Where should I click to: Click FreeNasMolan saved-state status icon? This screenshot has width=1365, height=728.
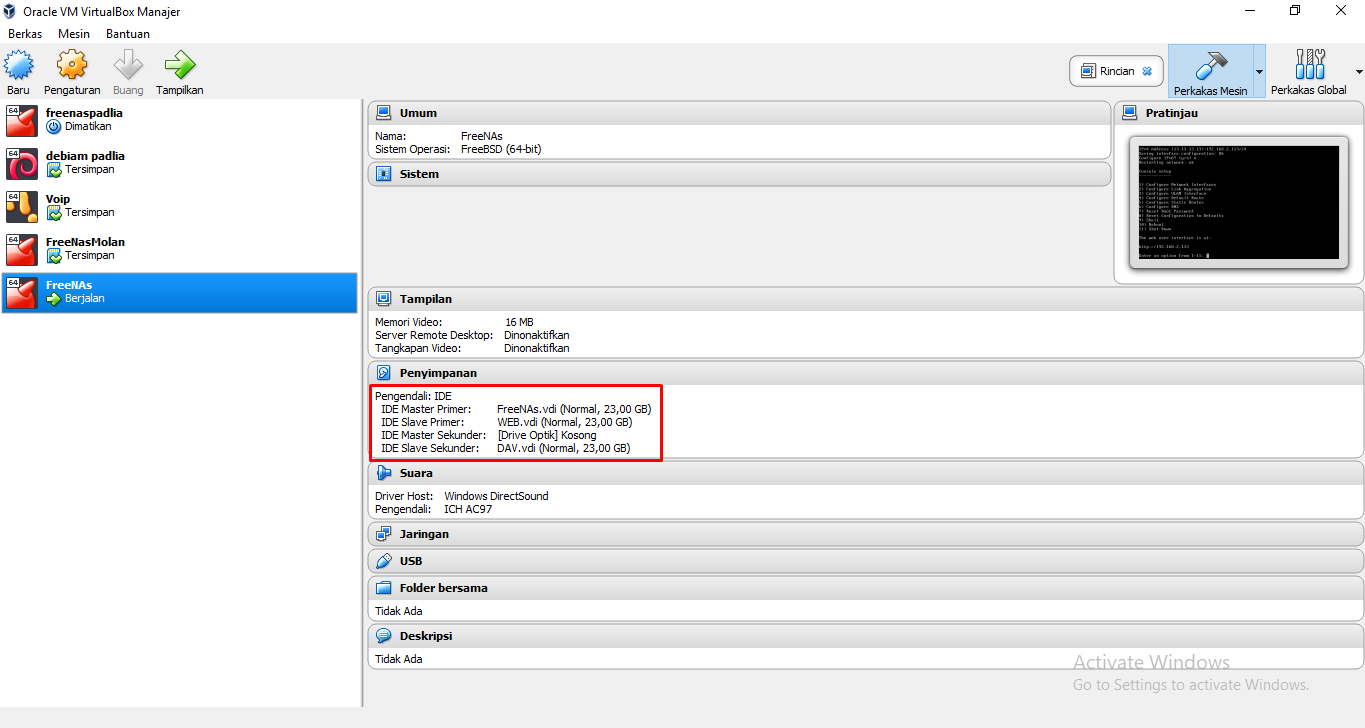click(54, 256)
